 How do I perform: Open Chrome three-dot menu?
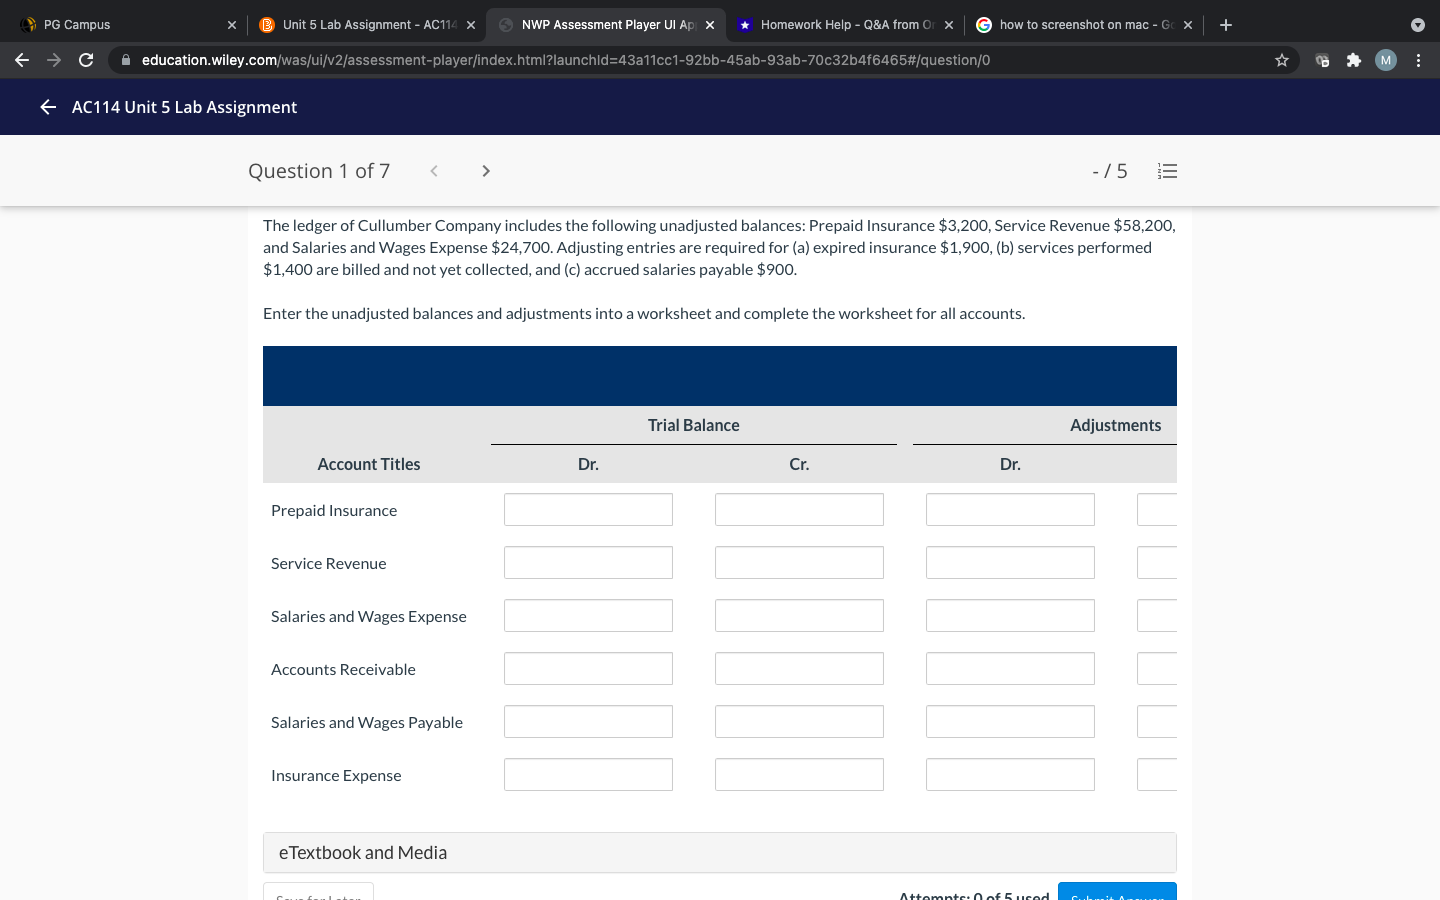pyautogui.click(x=1418, y=60)
